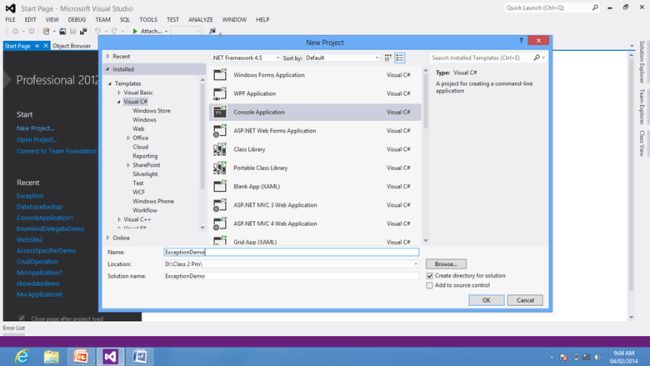This screenshot has height=366, width=650.
Task: Select the Portable Class Library icon
Action: [220, 168]
